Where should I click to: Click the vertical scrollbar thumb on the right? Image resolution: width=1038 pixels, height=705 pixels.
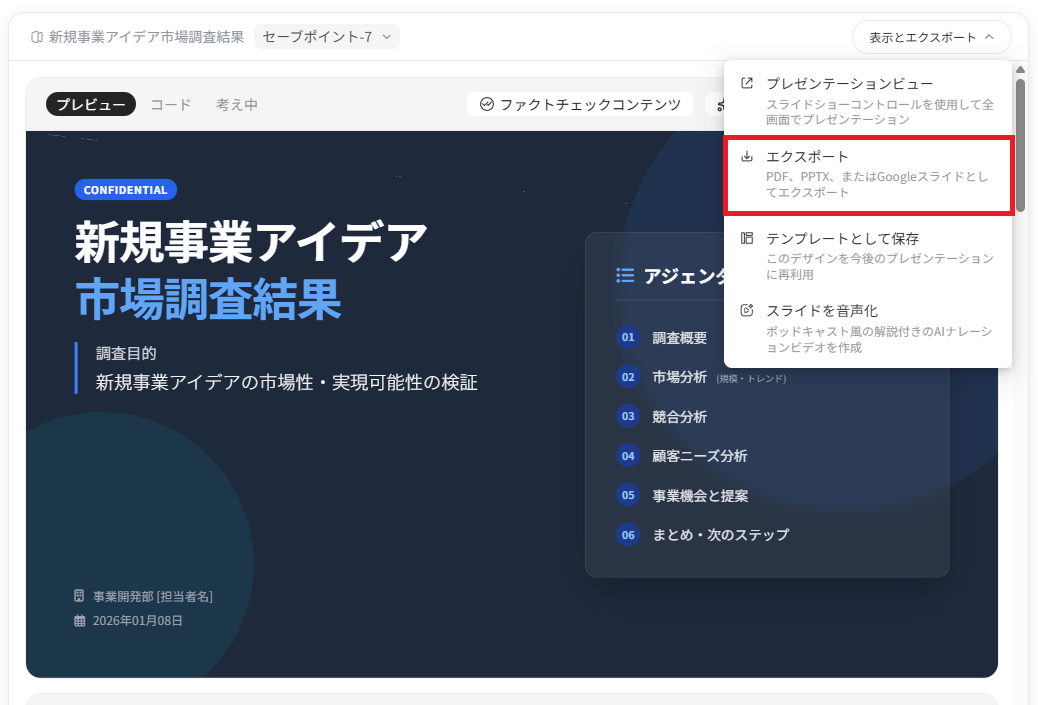pos(1020,145)
